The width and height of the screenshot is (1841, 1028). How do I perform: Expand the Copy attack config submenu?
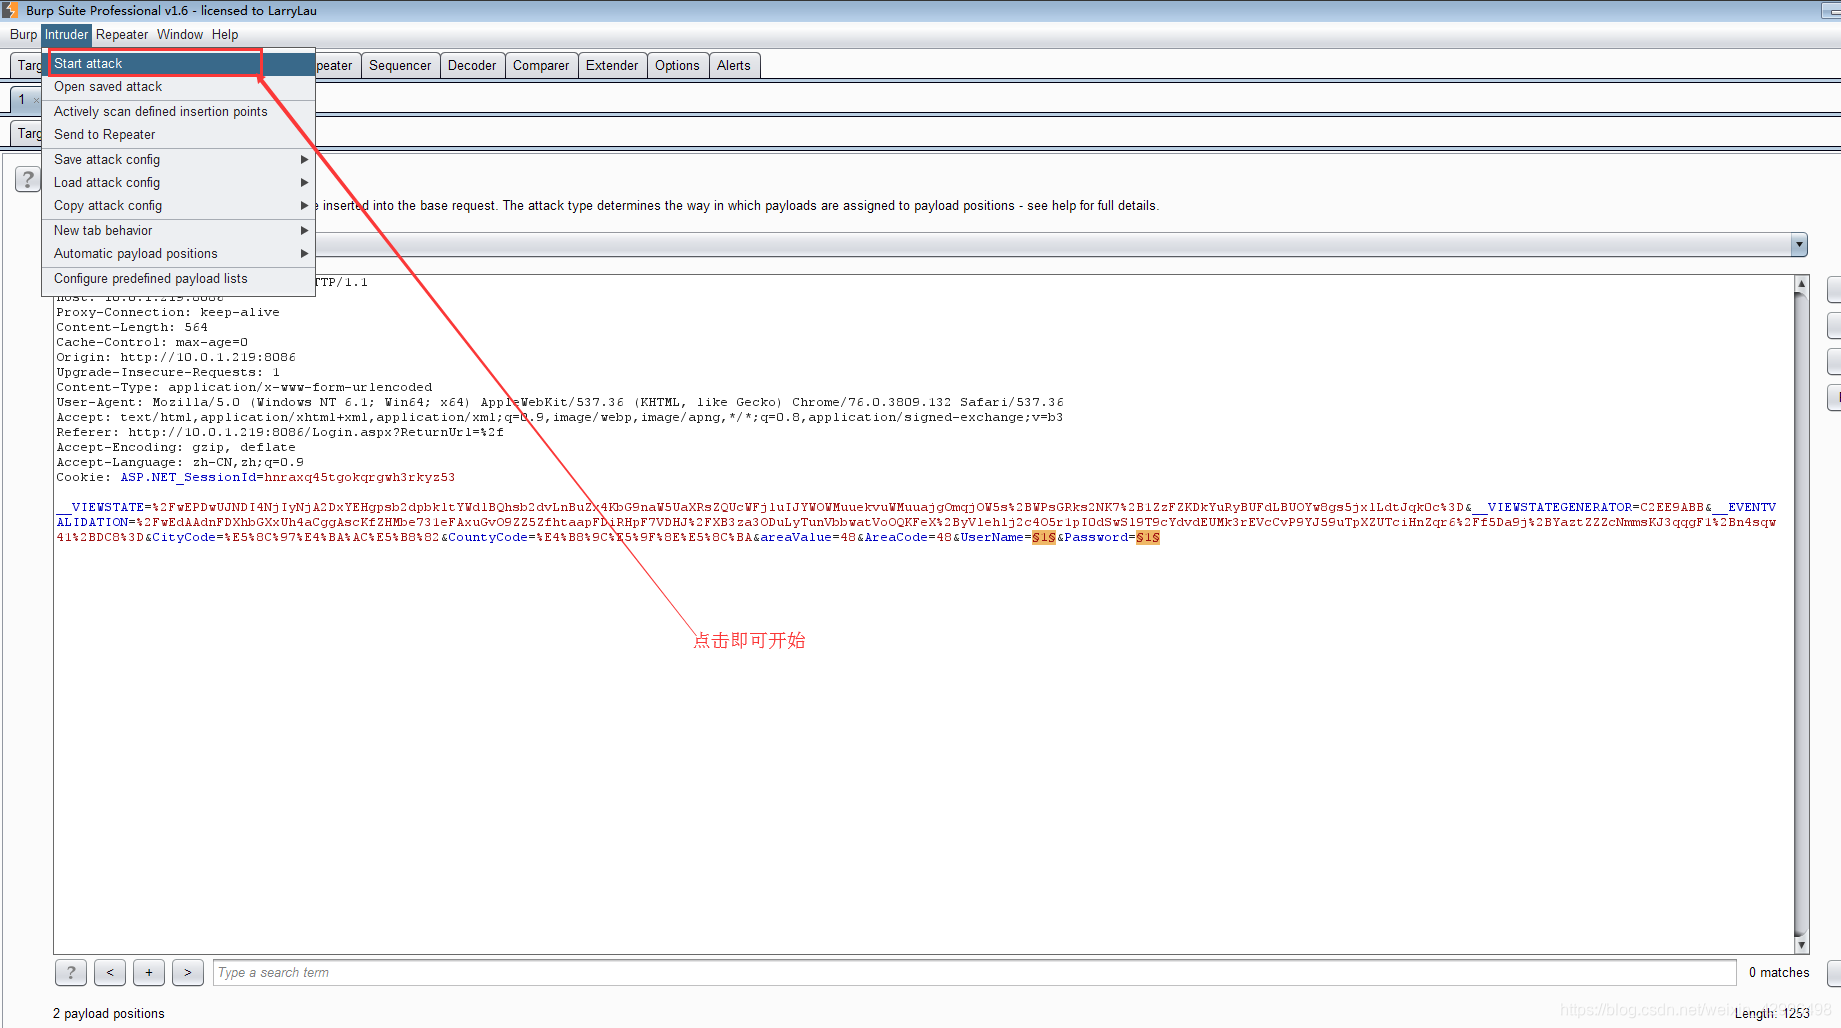(178, 205)
